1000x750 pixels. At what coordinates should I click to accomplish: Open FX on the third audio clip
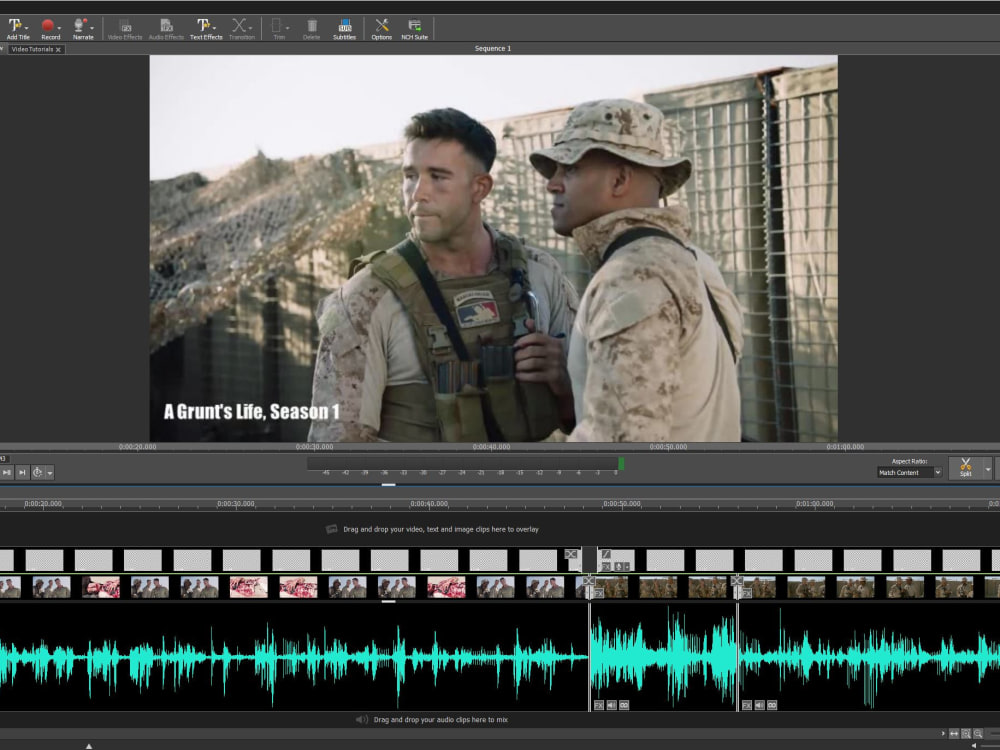[747, 705]
